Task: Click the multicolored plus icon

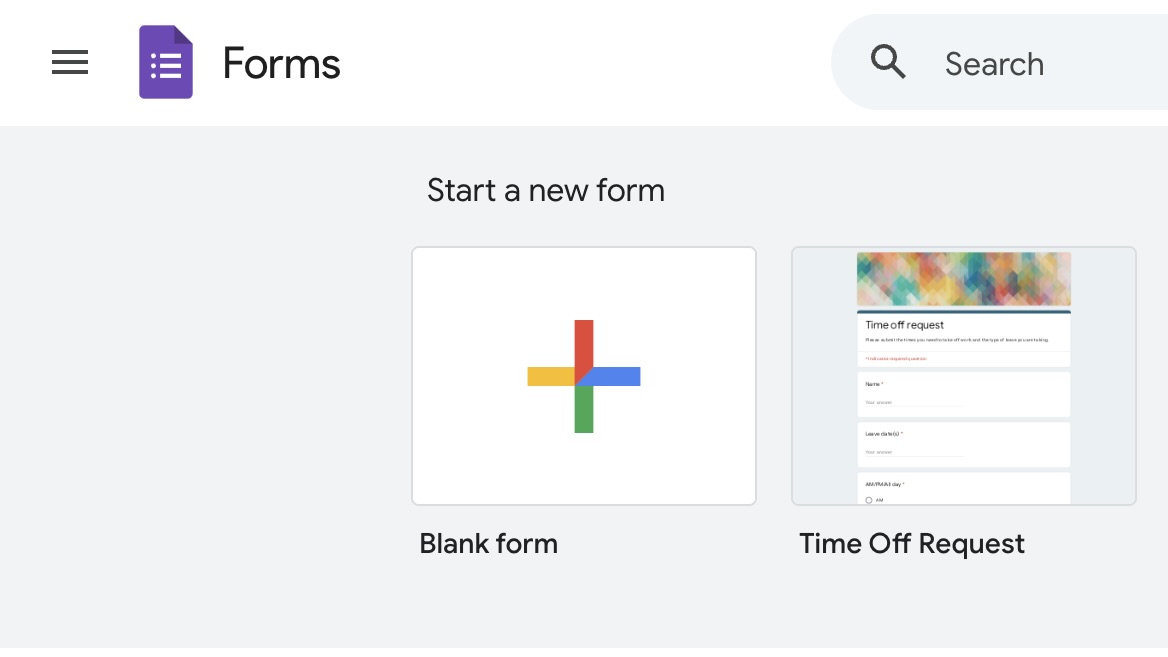Action: (x=584, y=376)
